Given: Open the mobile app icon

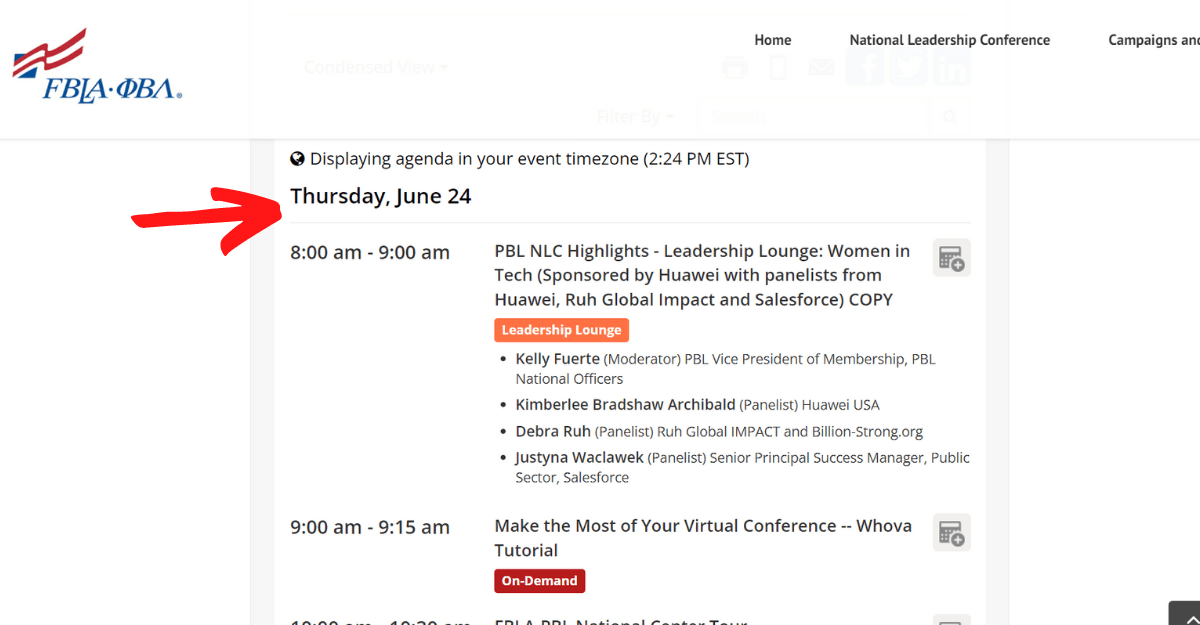Looking at the screenshot, I should tap(778, 67).
